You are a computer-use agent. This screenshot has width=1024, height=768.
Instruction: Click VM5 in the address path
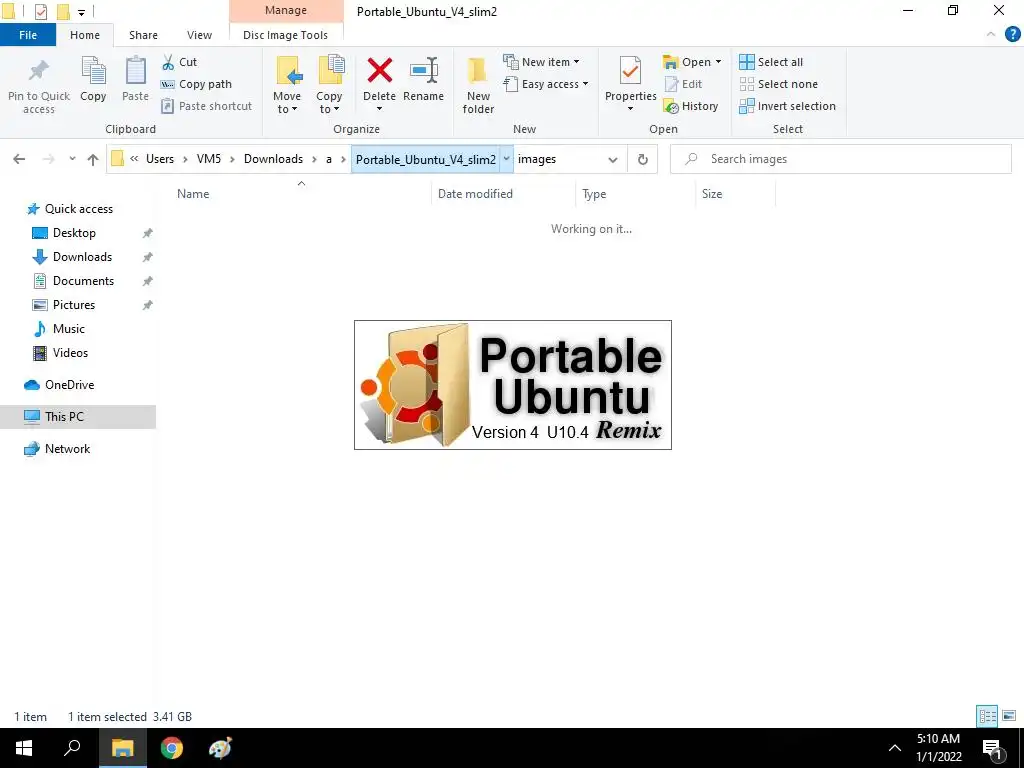(x=209, y=159)
